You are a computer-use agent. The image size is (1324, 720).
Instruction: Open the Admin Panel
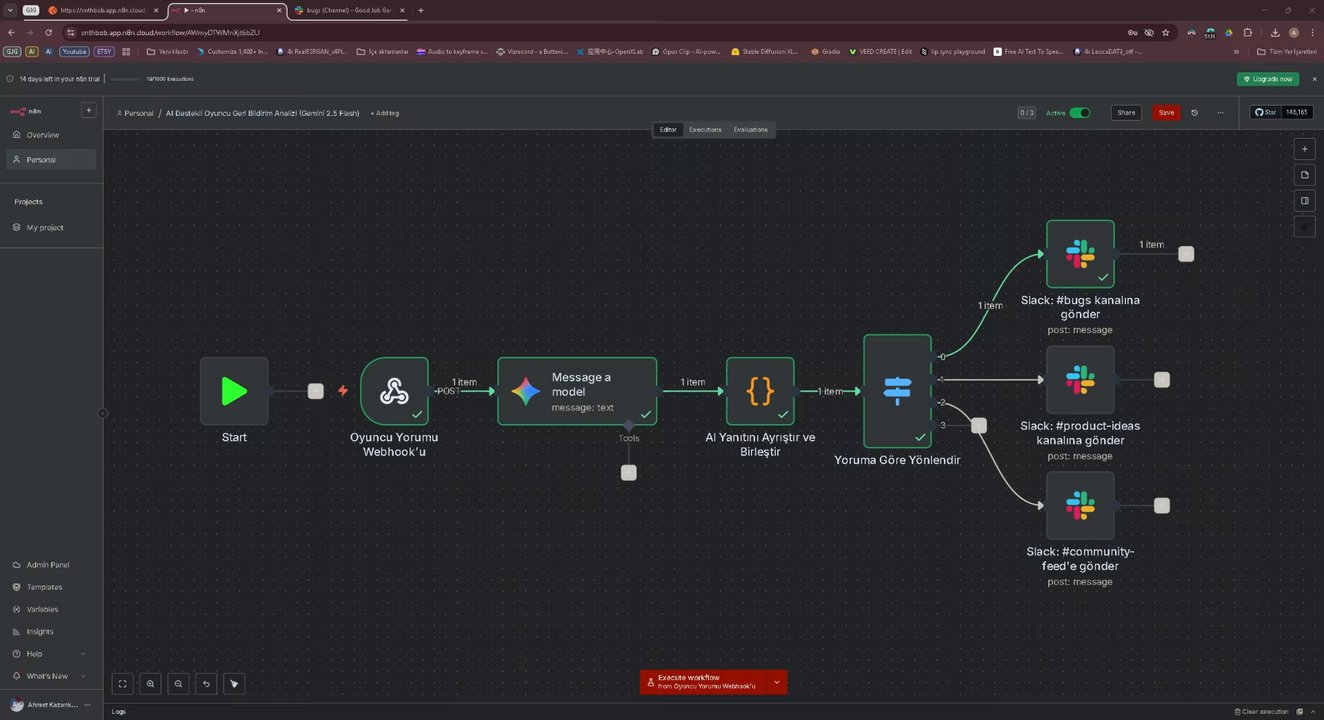coord(50,565)
